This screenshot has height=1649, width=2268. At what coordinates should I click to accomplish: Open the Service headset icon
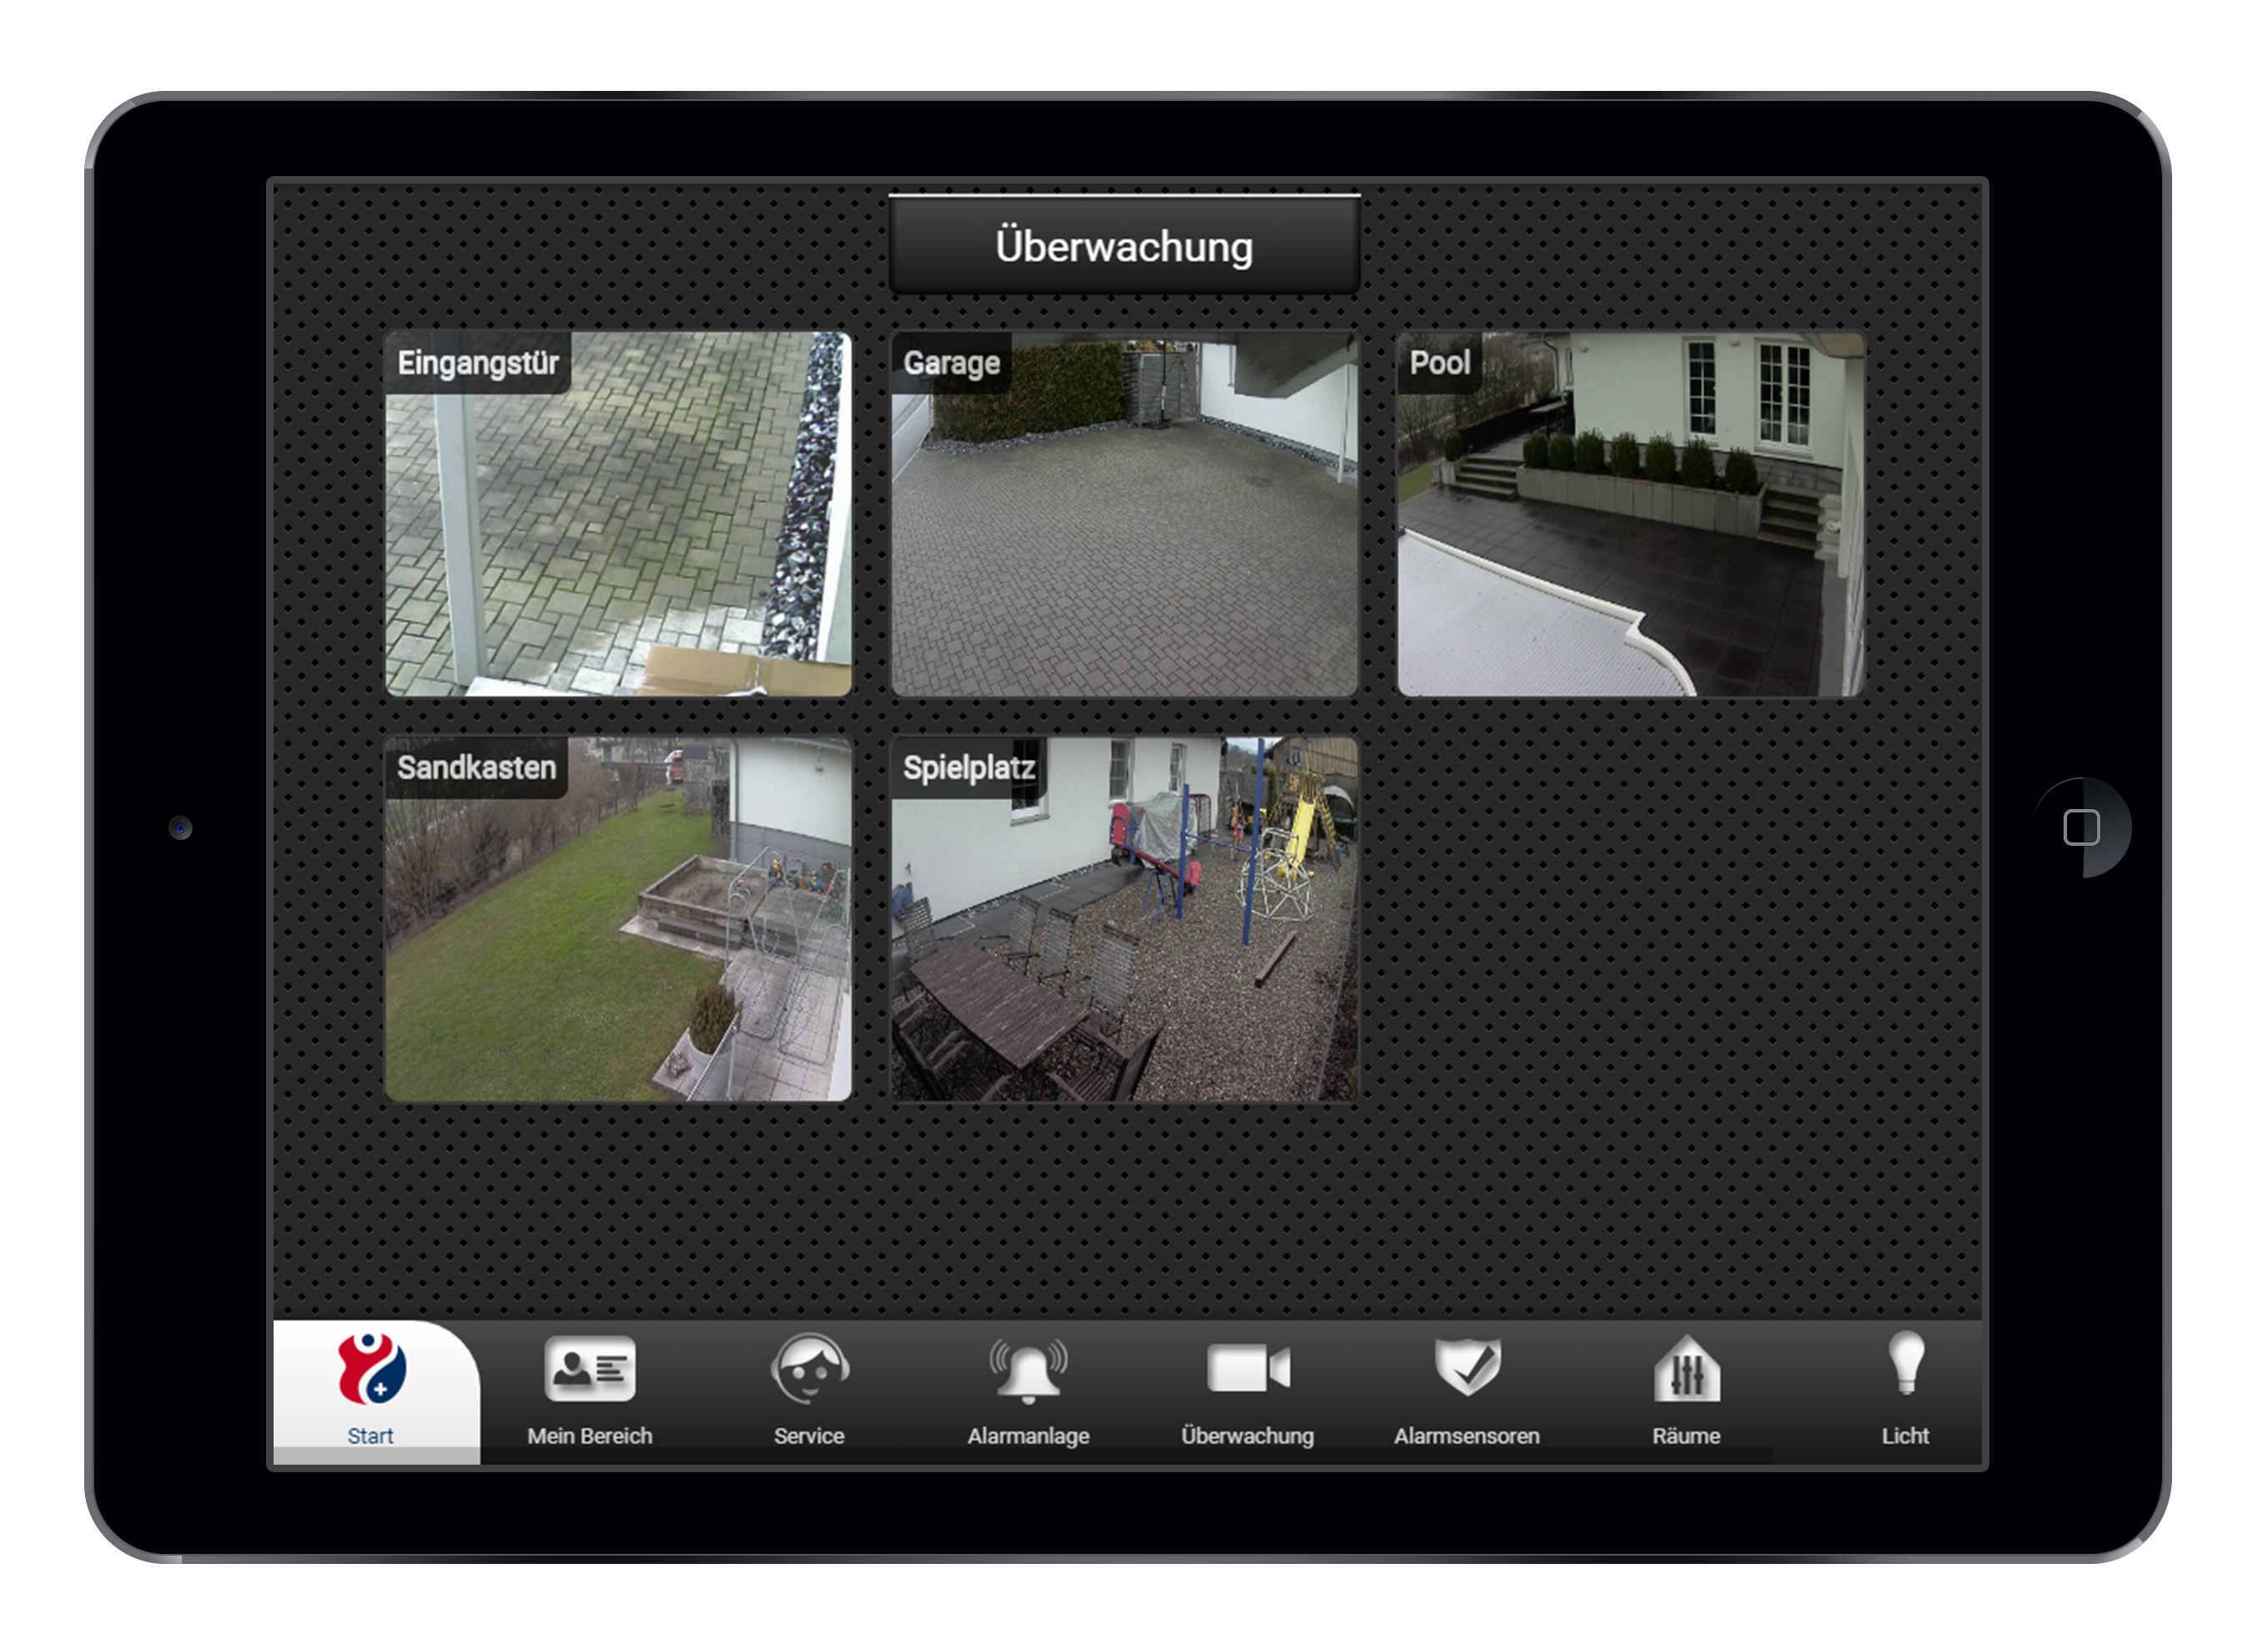[810, 1369]
